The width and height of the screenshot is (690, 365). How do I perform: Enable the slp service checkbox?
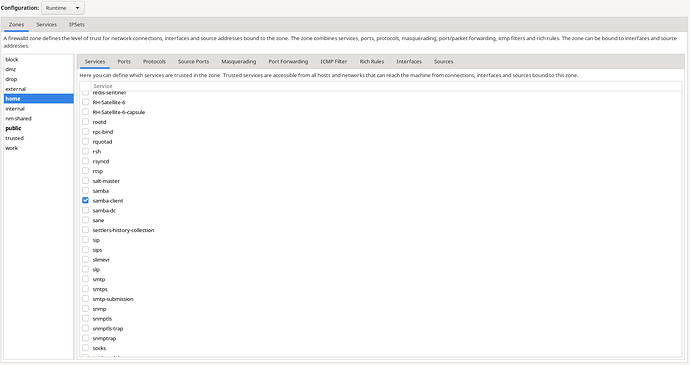pos(85,269)
